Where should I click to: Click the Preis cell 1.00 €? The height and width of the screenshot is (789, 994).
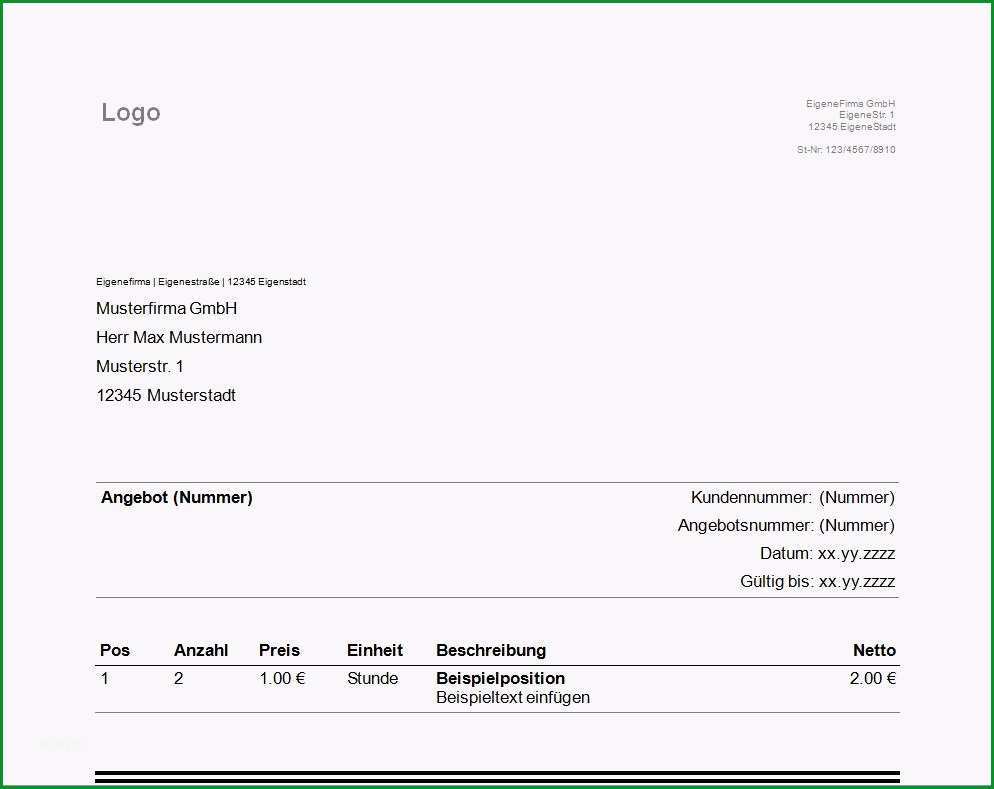click(282, 679)
